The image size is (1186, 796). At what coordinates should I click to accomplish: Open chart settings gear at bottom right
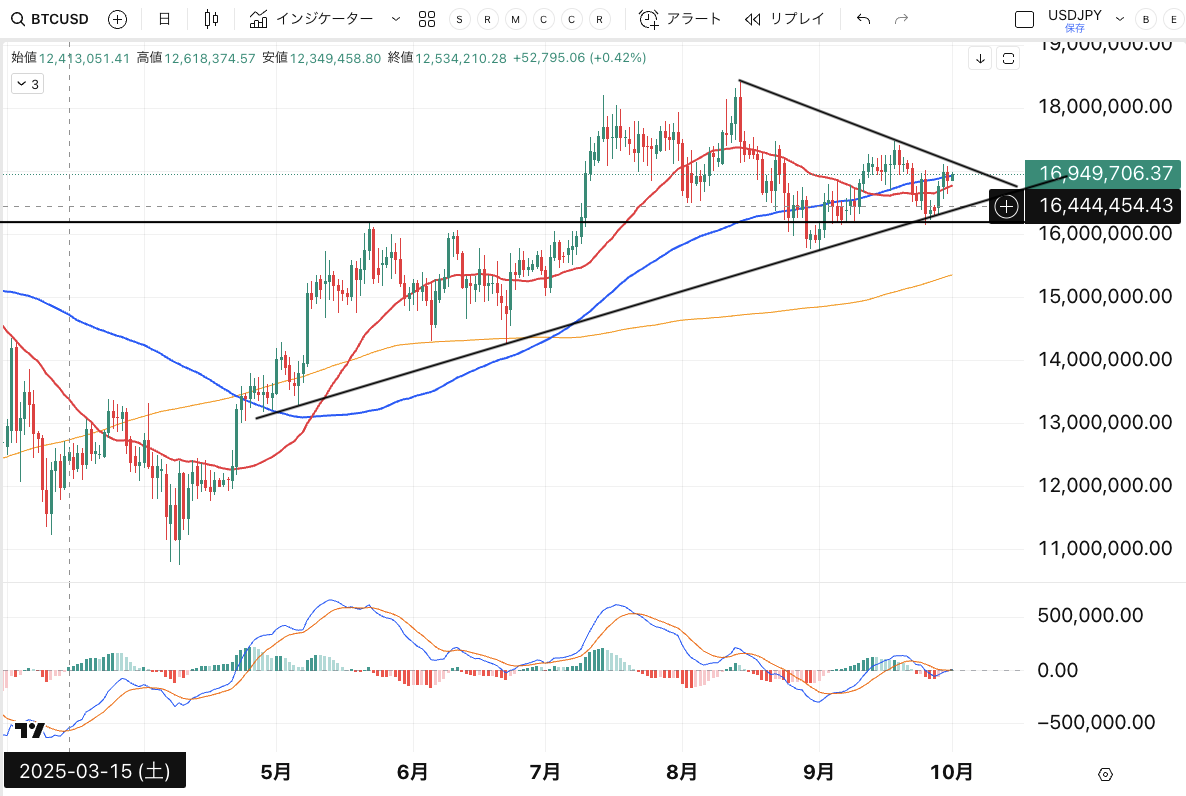pos(1105,774)
